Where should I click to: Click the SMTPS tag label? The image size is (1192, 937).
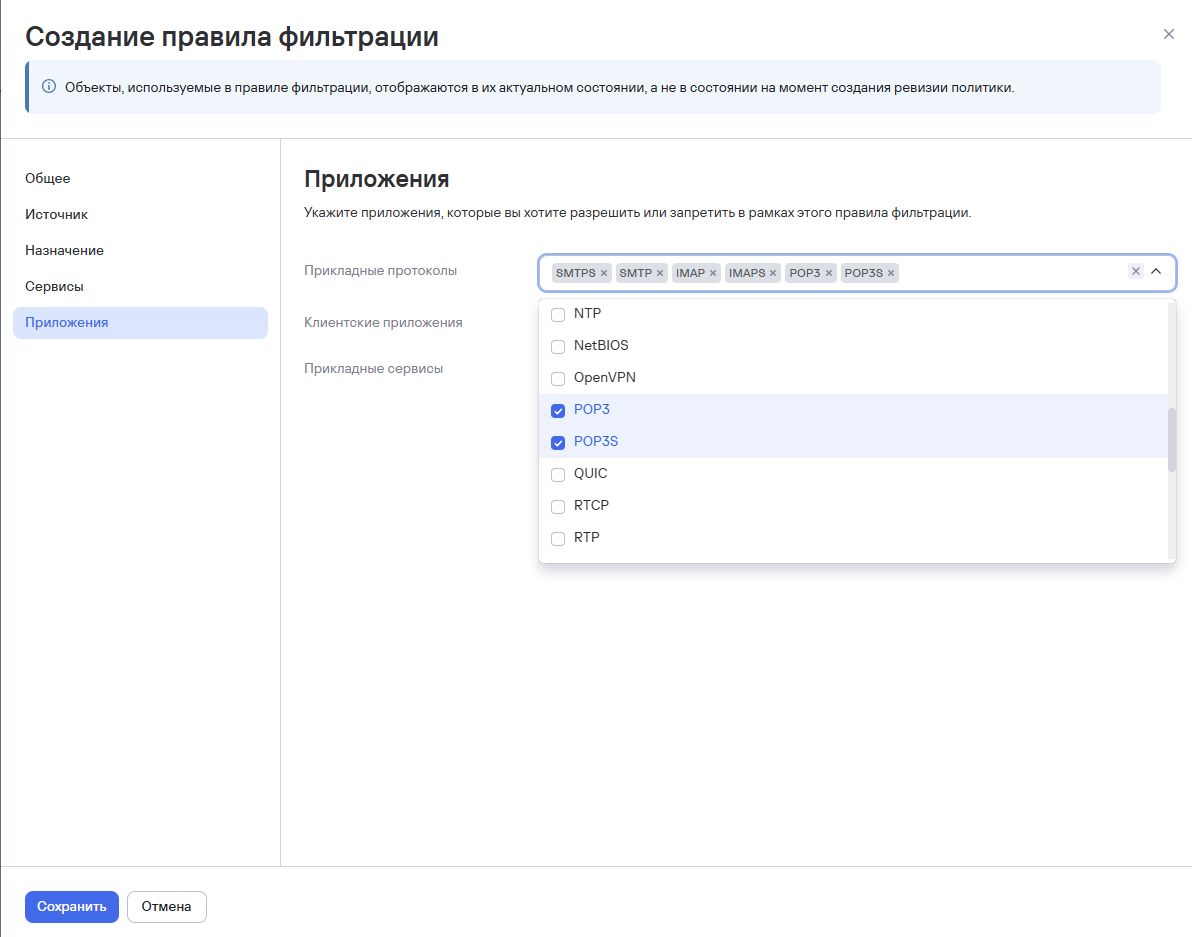[x=575, y=273]
